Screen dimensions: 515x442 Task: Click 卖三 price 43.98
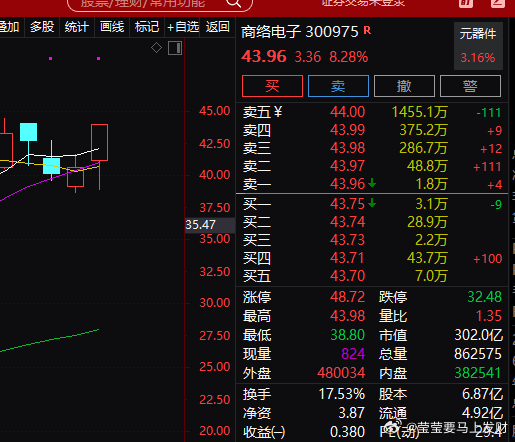pos(348,148)
